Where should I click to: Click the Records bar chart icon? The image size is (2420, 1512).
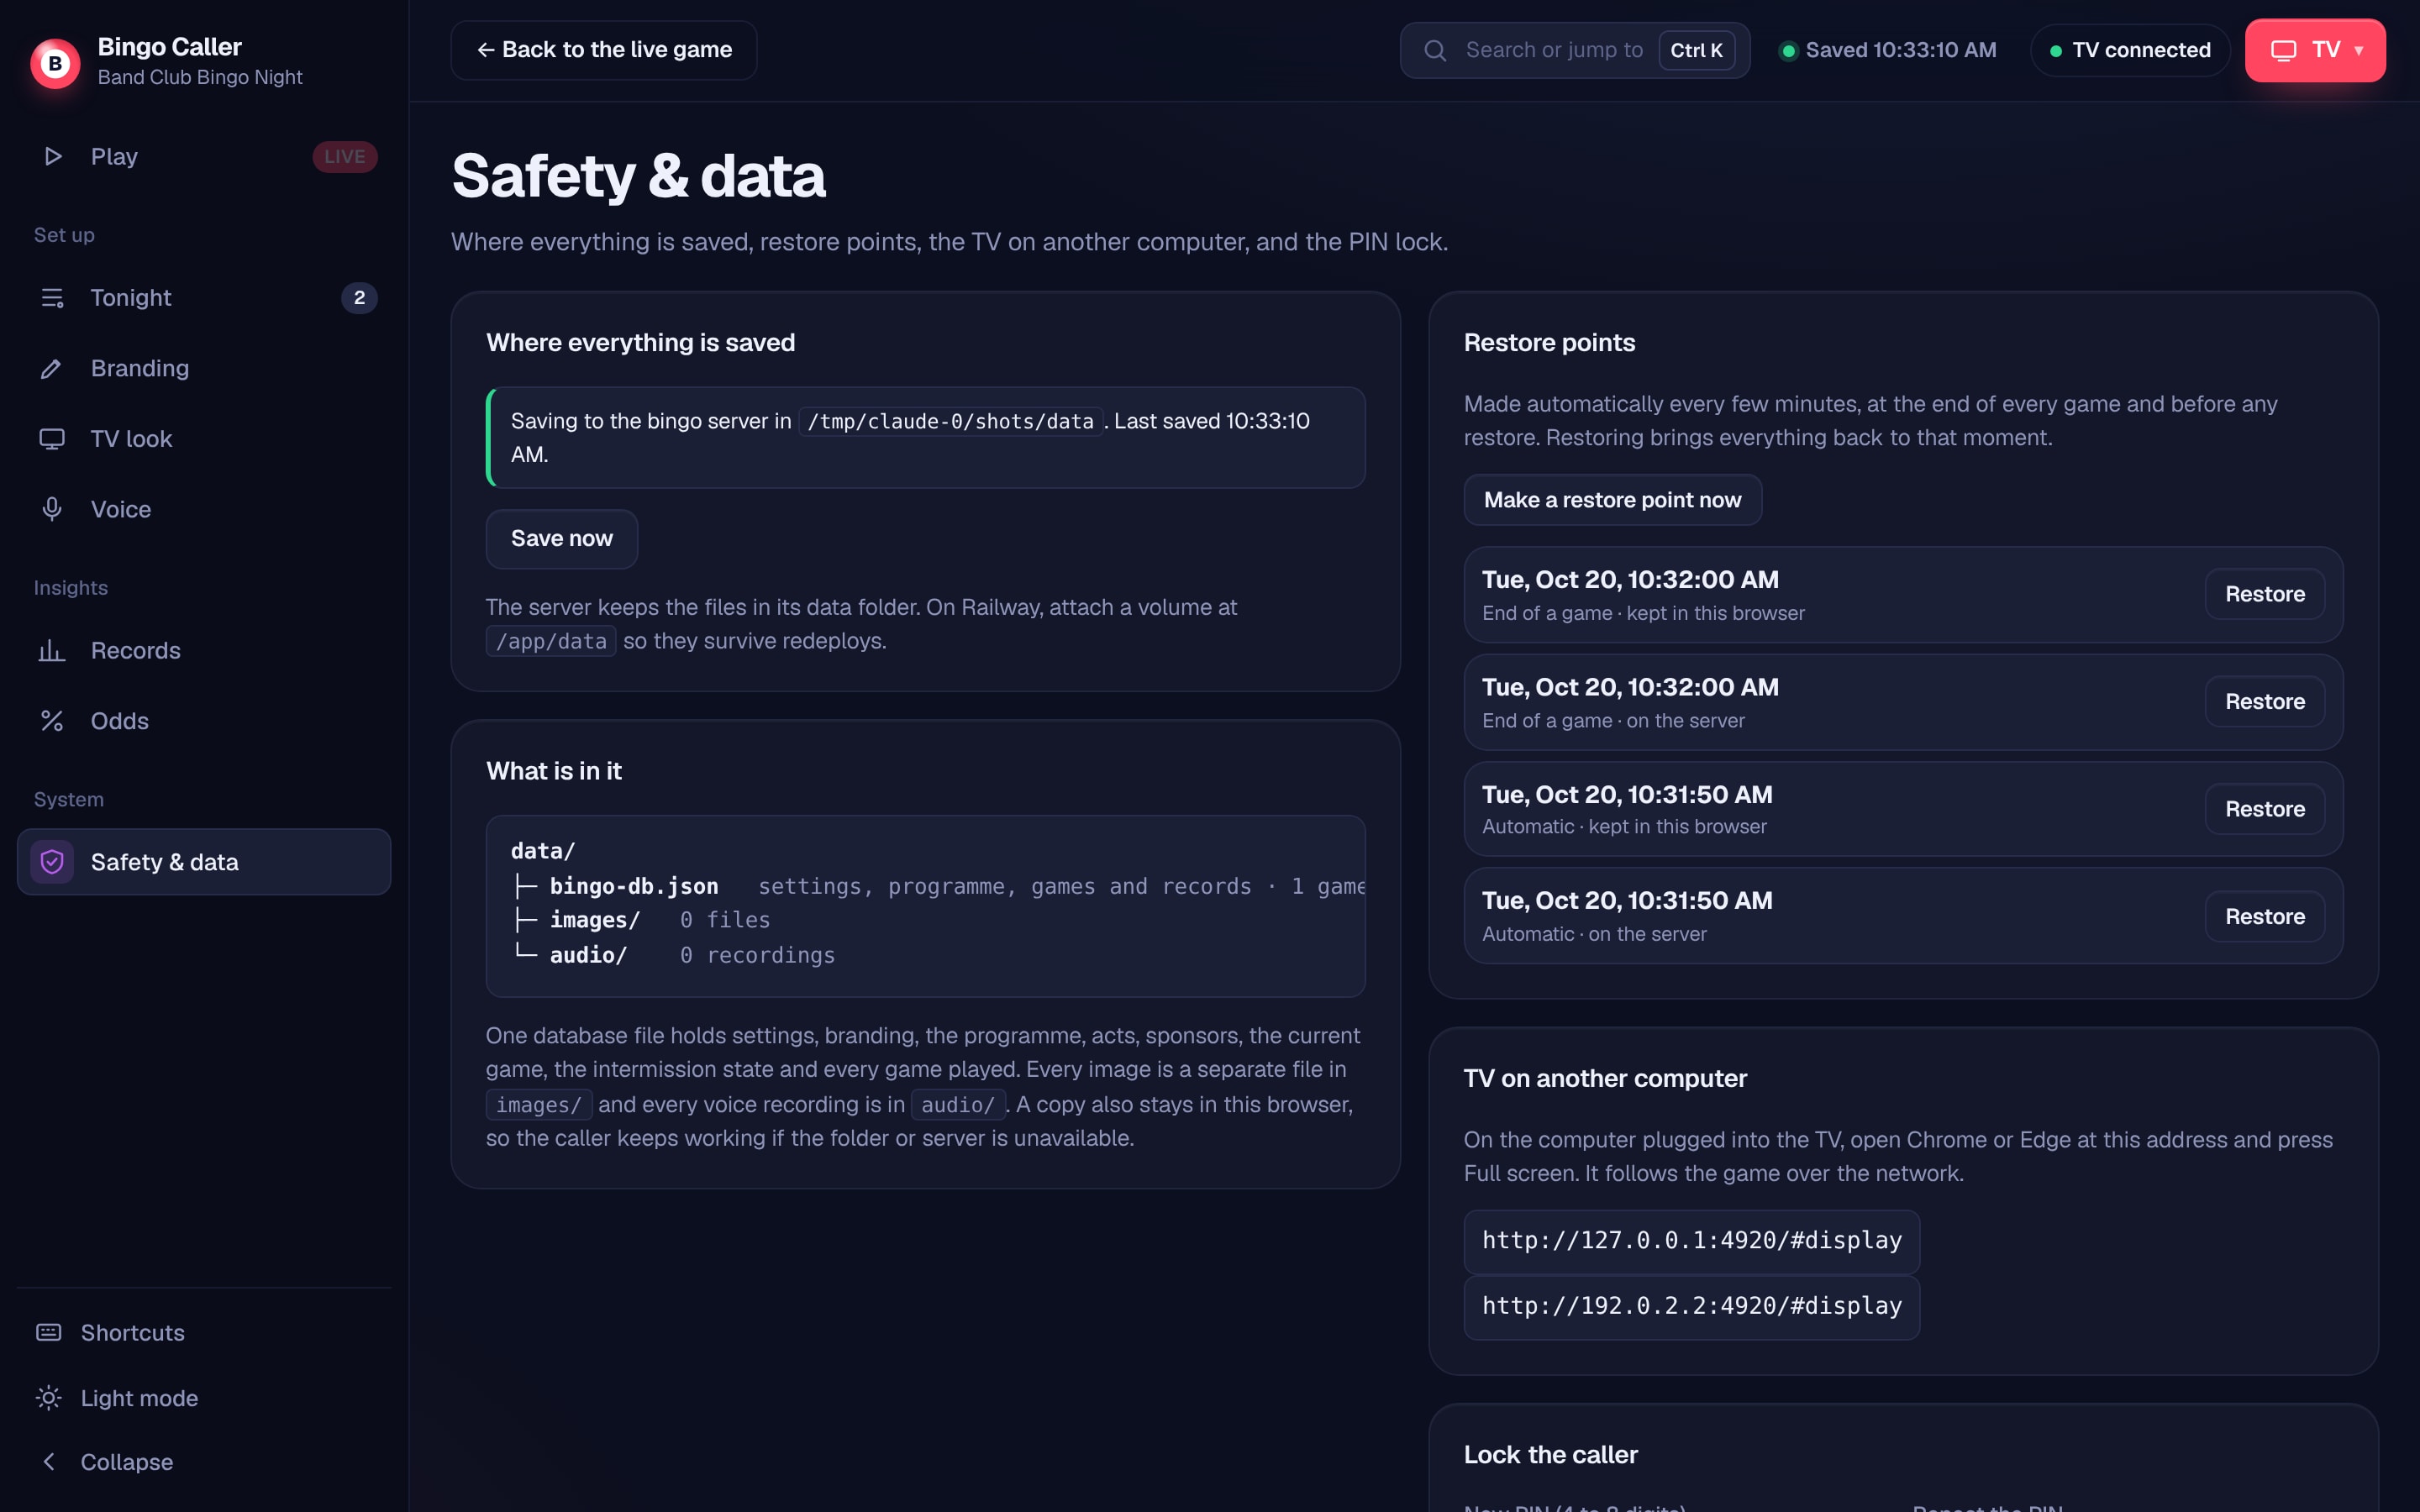(52, 651)
